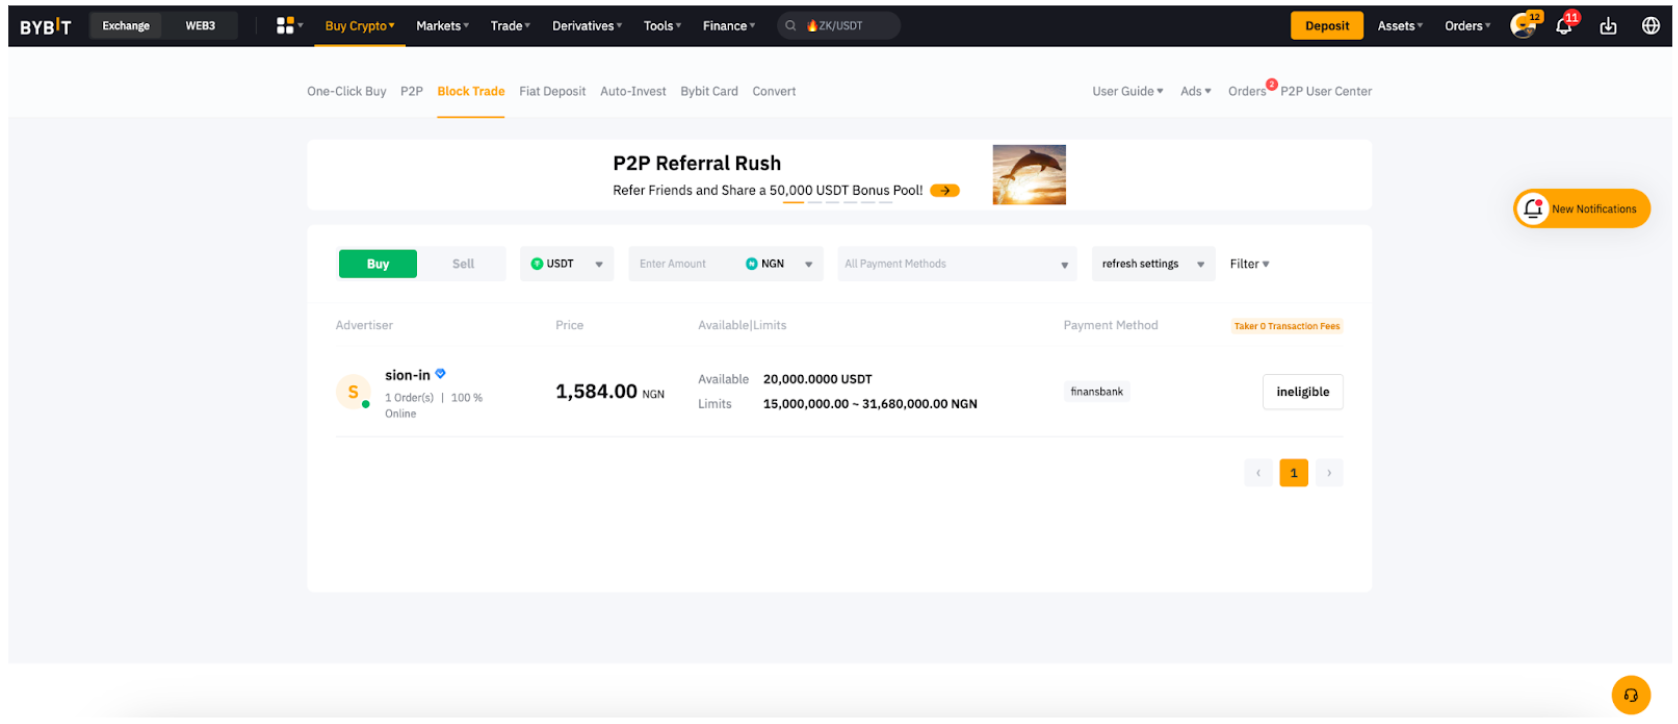Click the Enter Amount input field
Screen dimensions: 1678x724
click(685, 264)
